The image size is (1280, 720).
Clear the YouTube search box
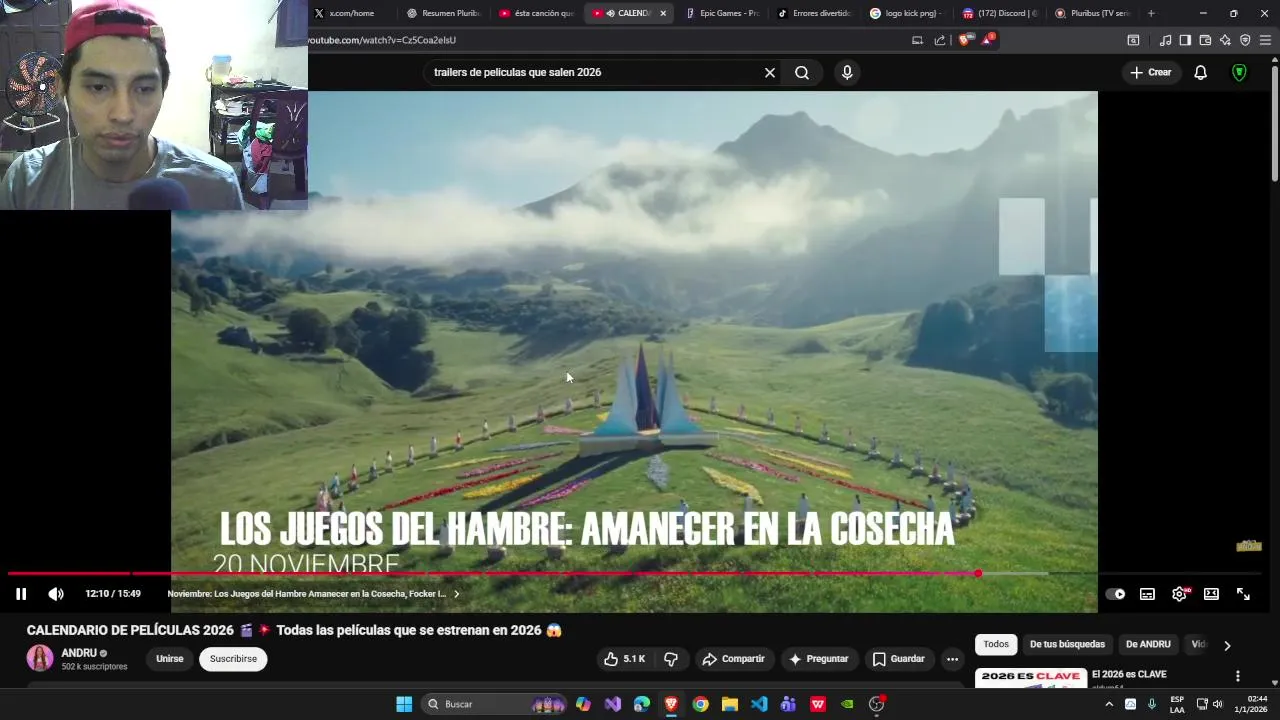770,72
